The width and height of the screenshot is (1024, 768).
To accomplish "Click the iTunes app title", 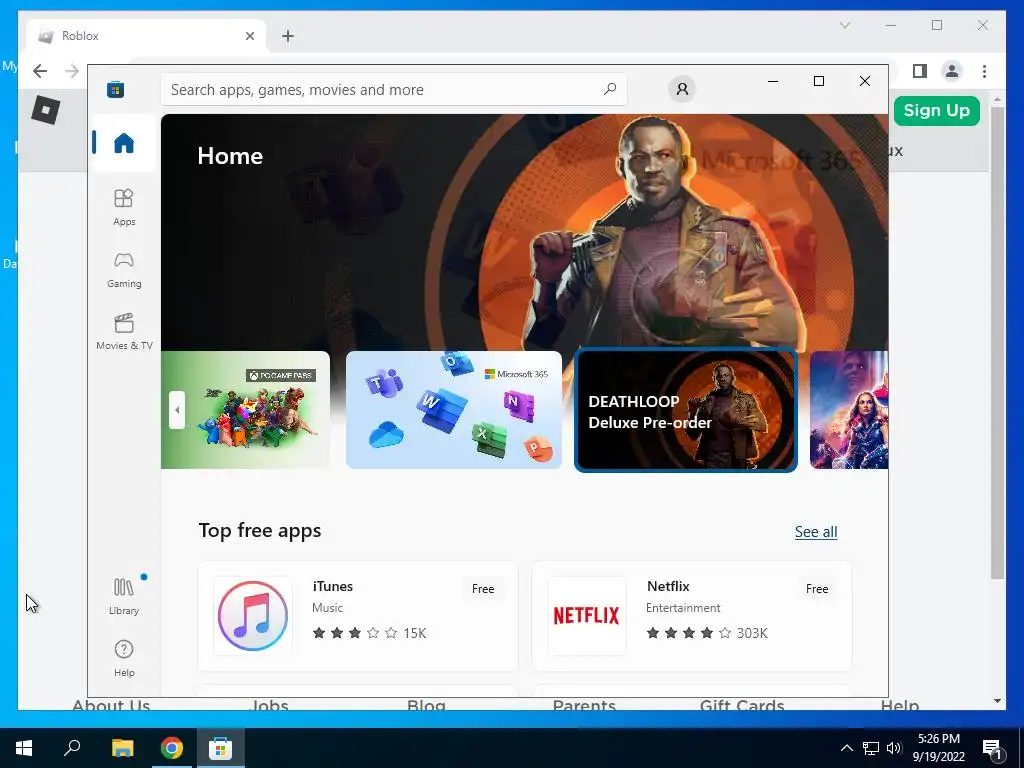I will (332, 586).
